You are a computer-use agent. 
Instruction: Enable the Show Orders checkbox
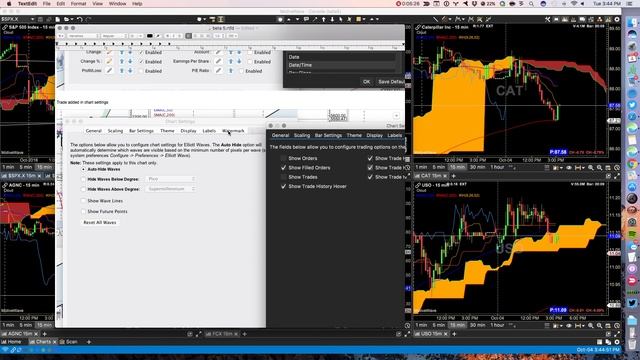click(284, 158)
